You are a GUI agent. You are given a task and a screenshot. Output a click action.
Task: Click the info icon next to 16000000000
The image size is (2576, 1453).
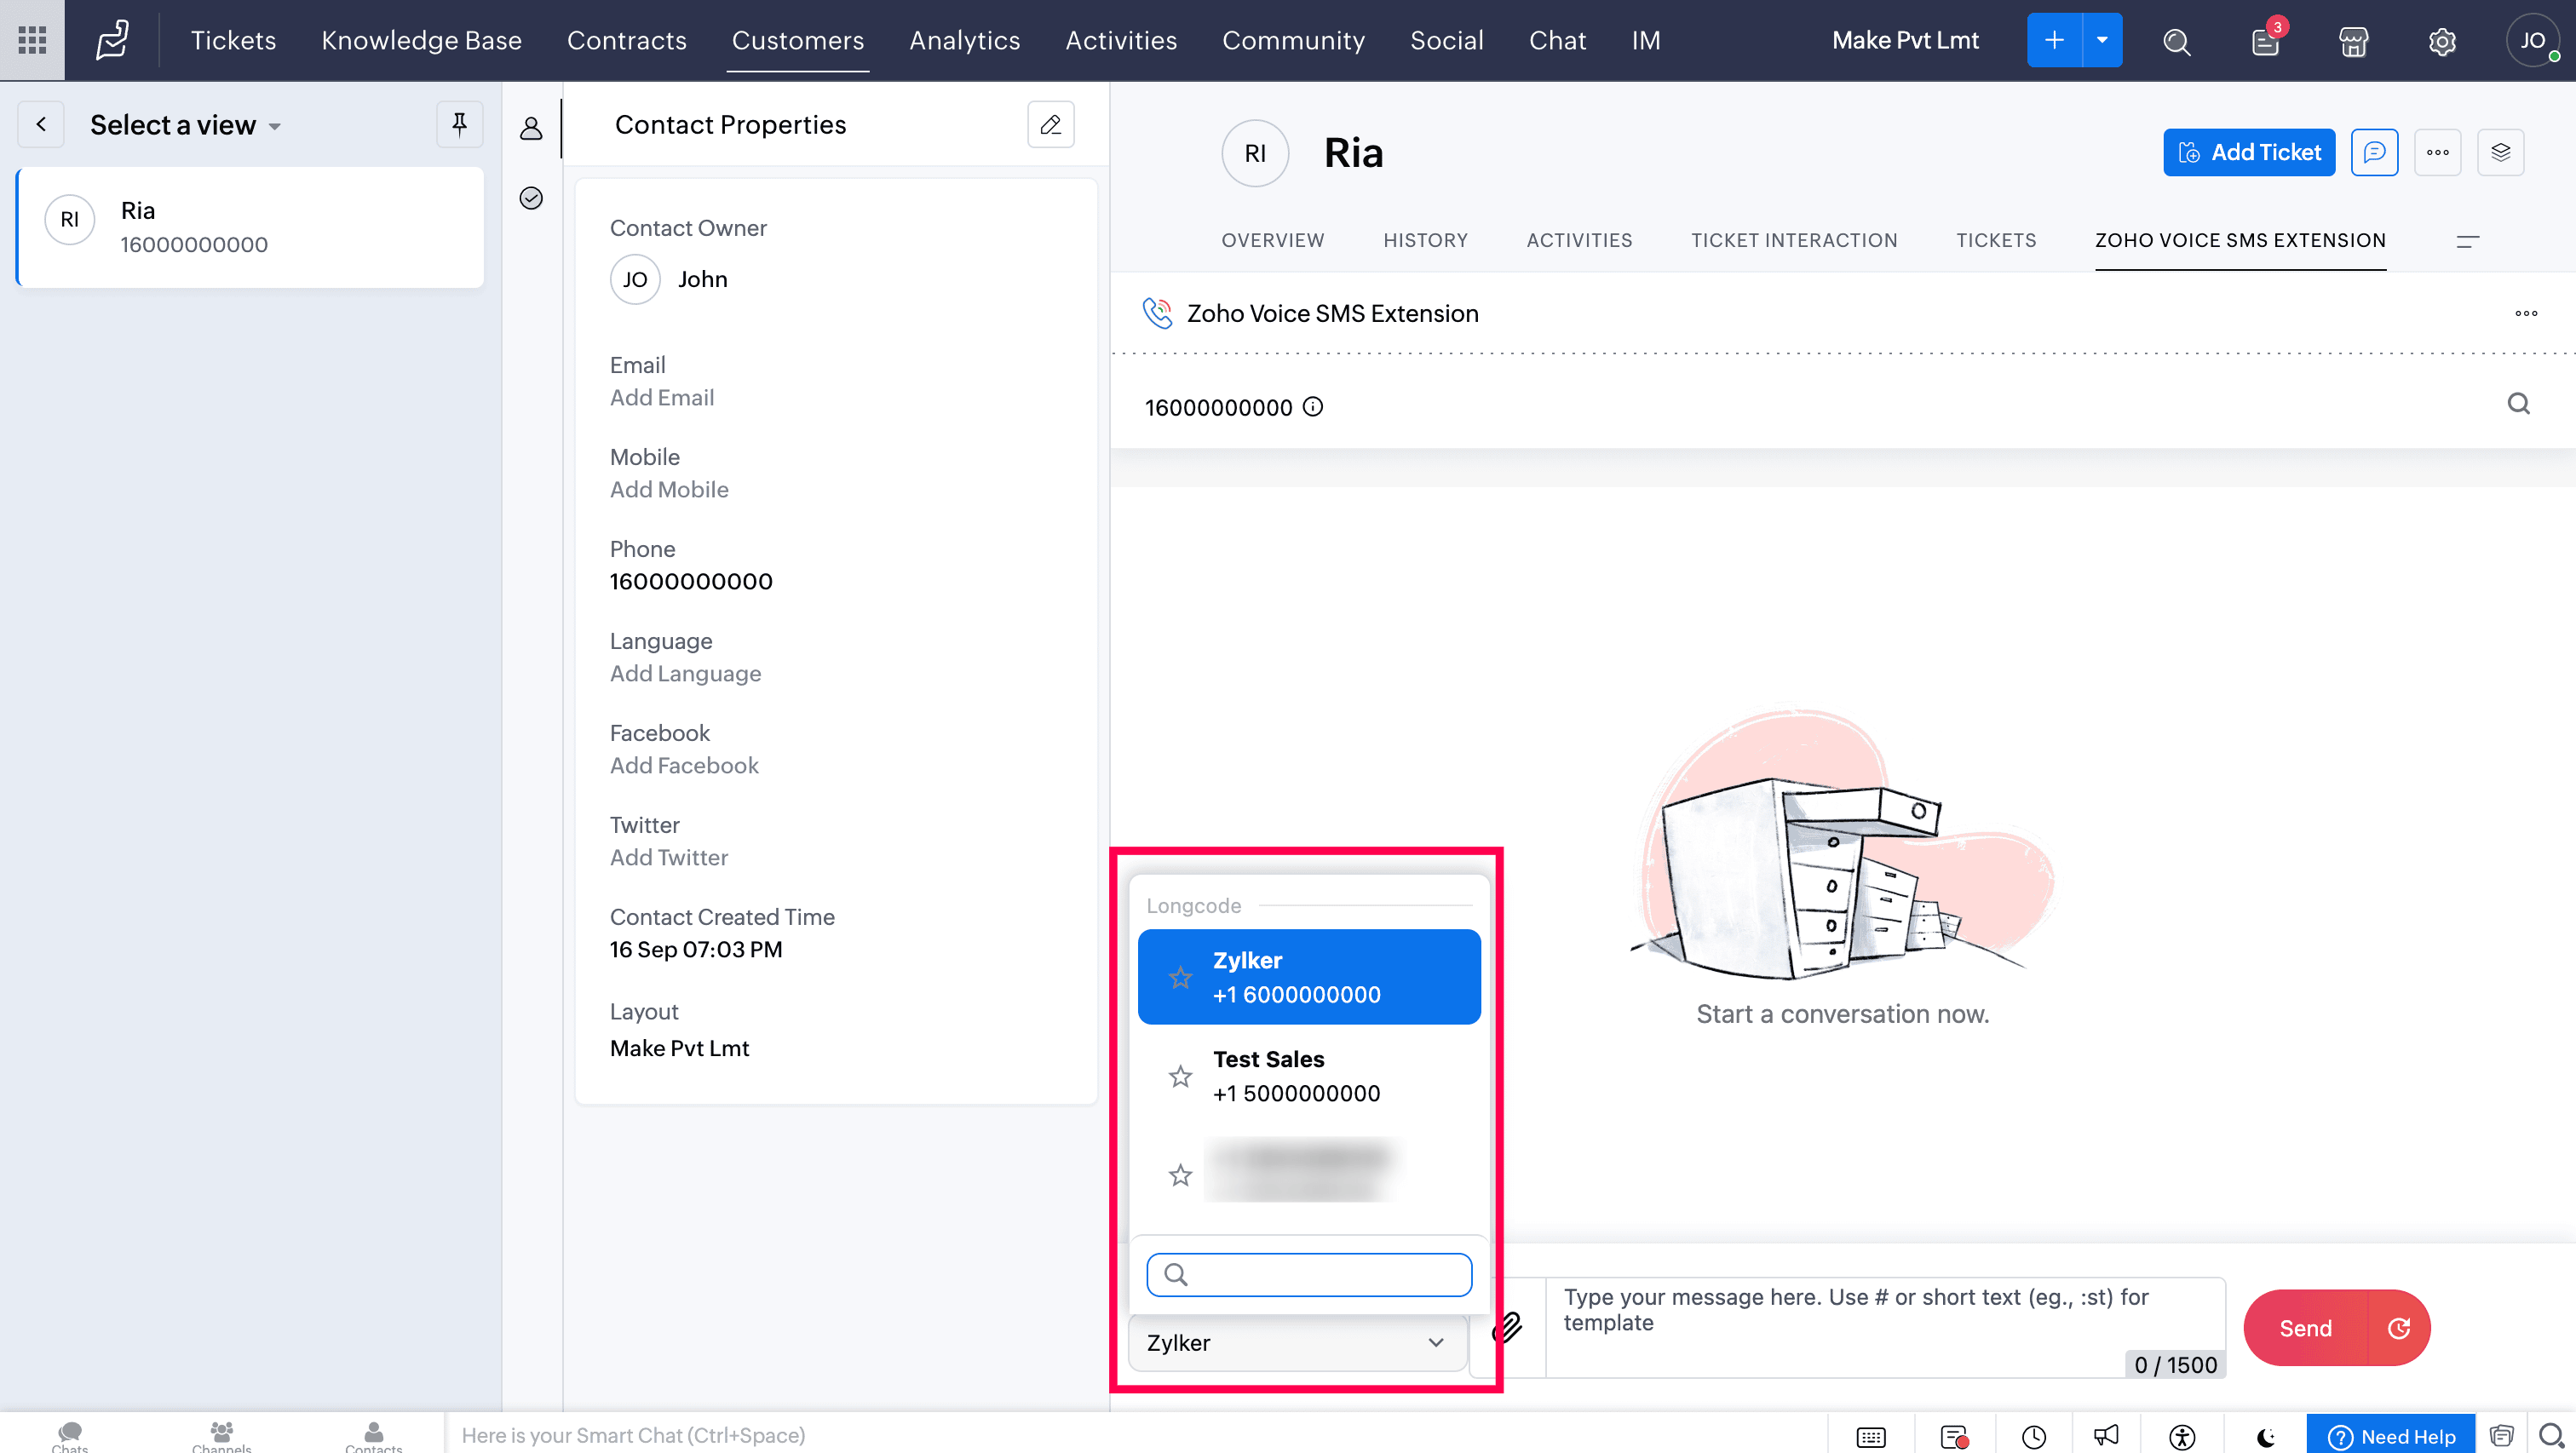(1313, 406)
